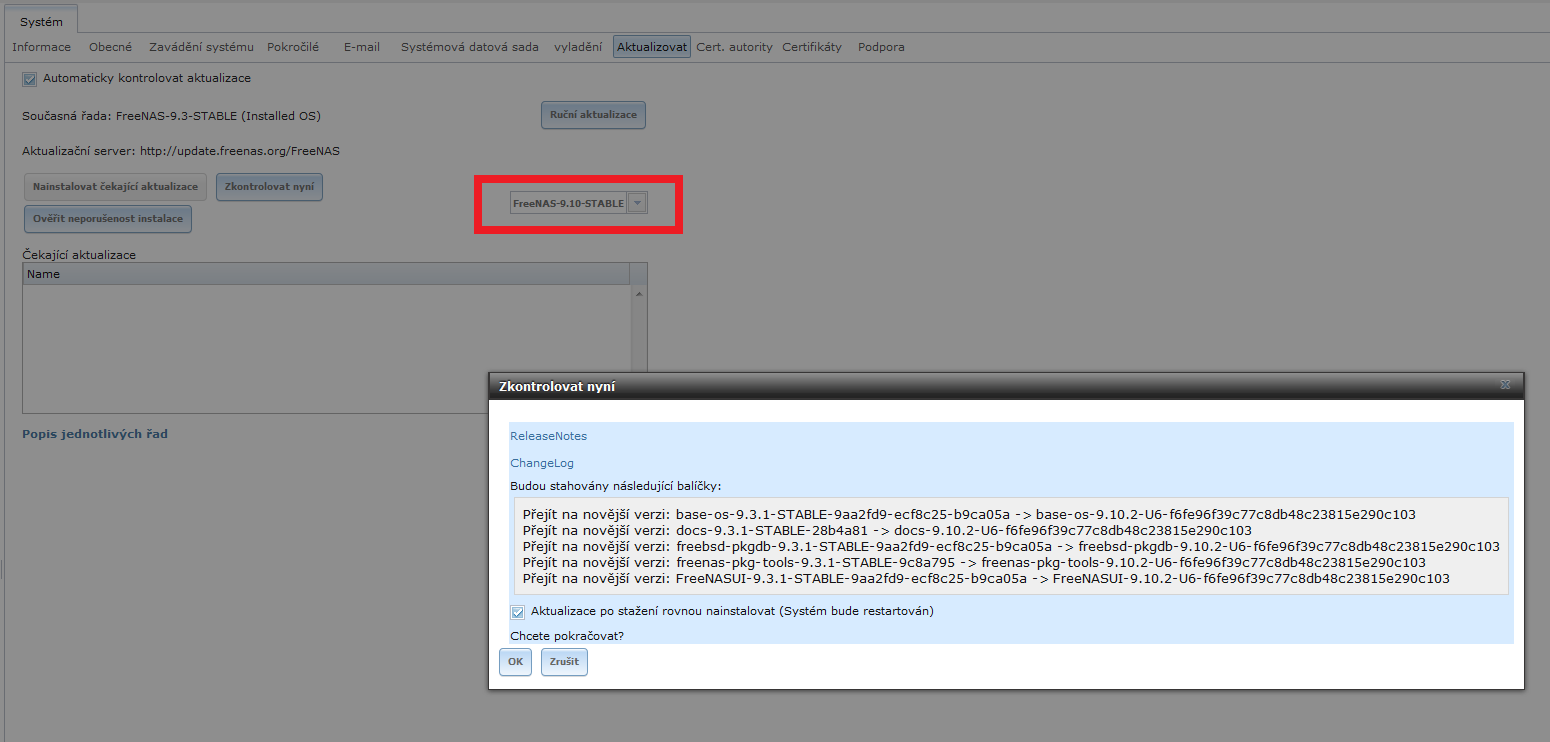
Task: Open the Podpora tab
Action: click(x=881, y=47)
